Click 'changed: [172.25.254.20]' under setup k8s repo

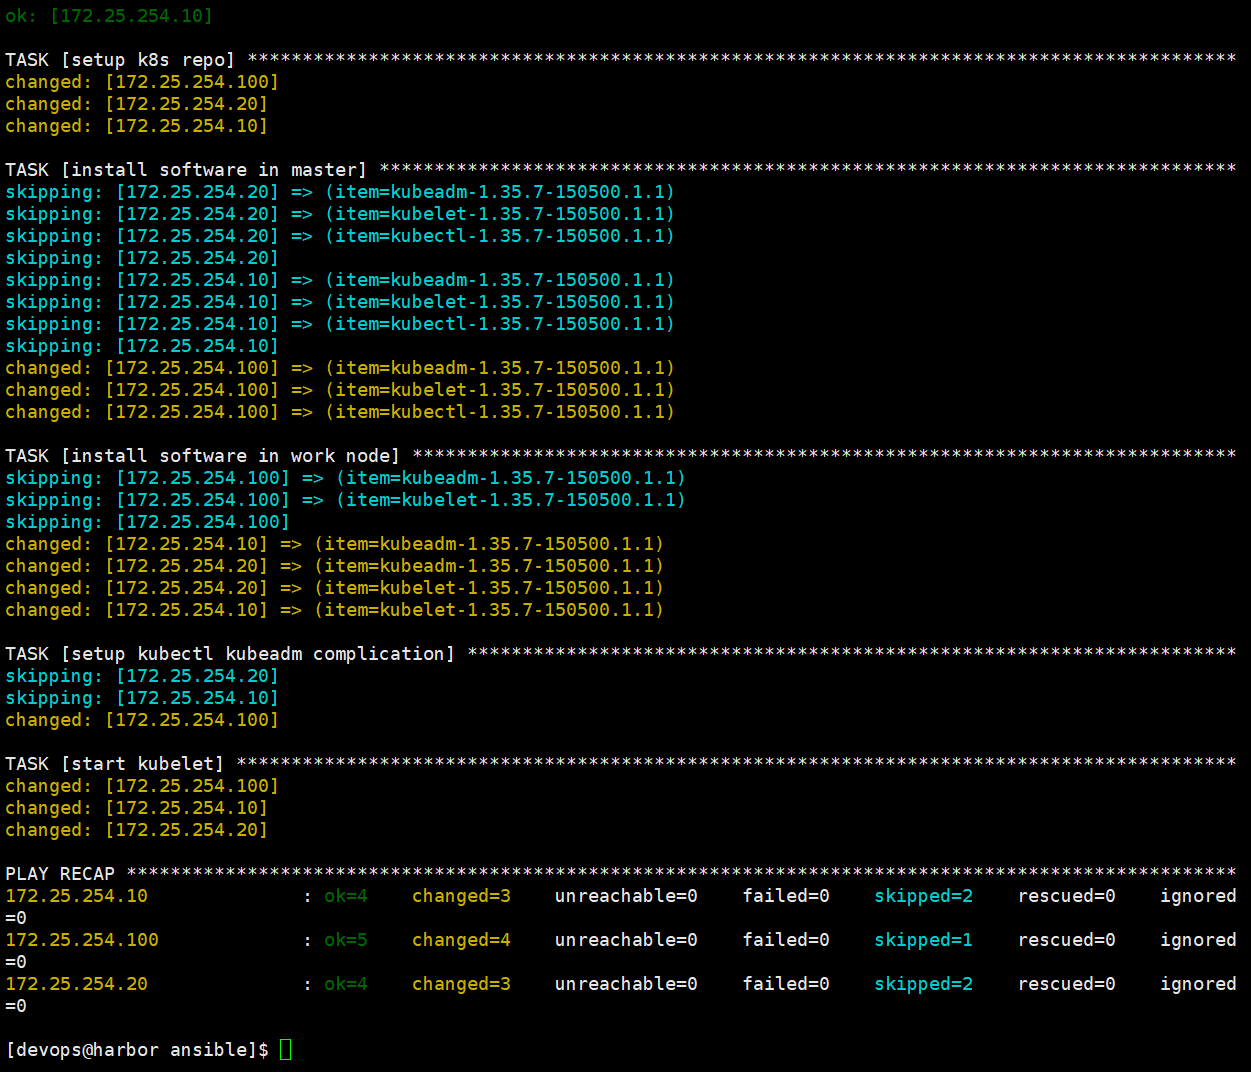point(137,104)
